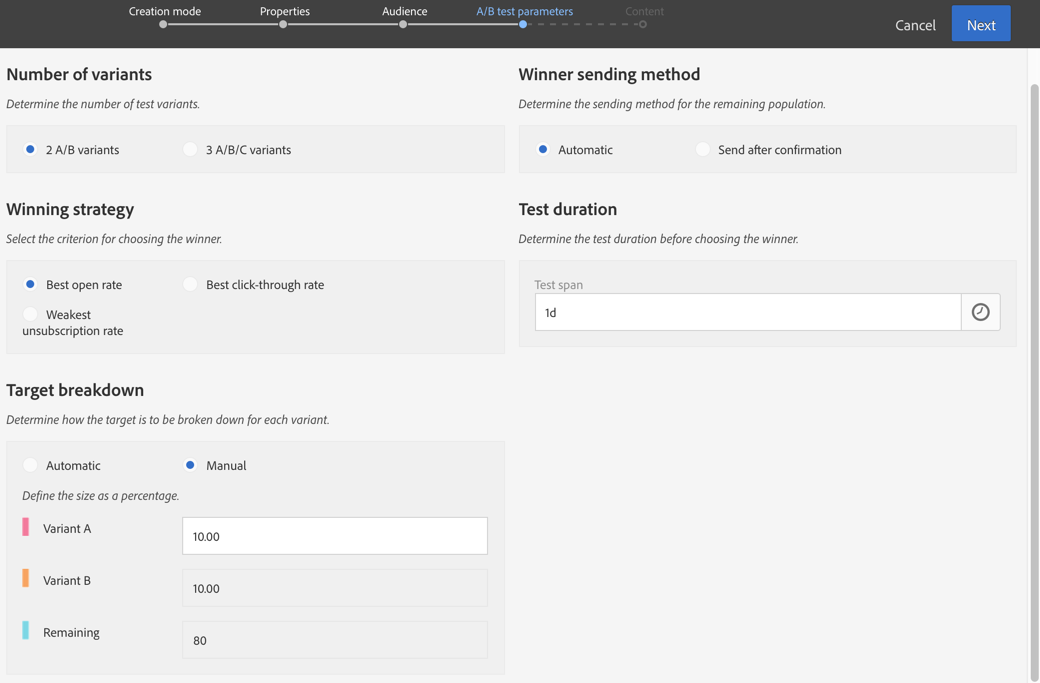Click the Variant A pink color marker
This screenshot has height=683, width=1040.
(26, 527)
